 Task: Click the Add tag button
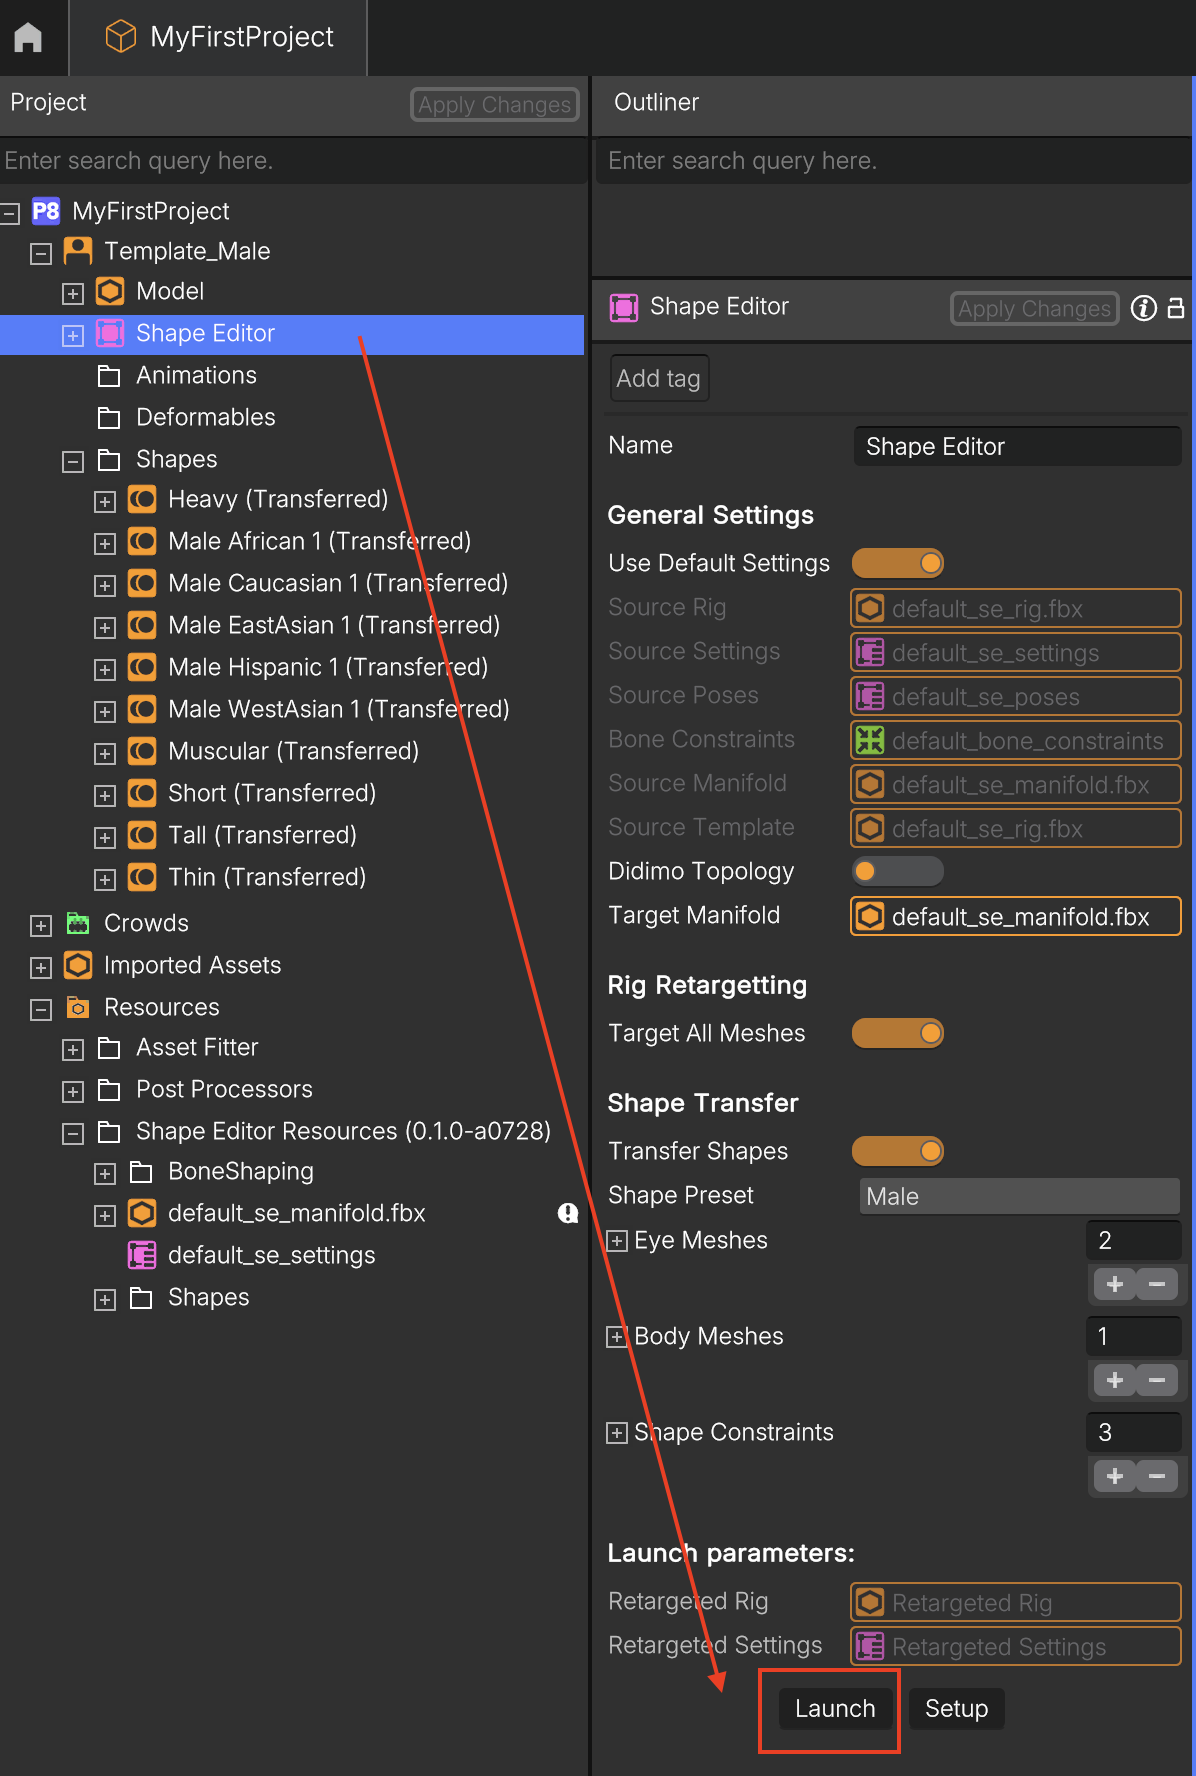pyautogui.click(x=659, y=378)
